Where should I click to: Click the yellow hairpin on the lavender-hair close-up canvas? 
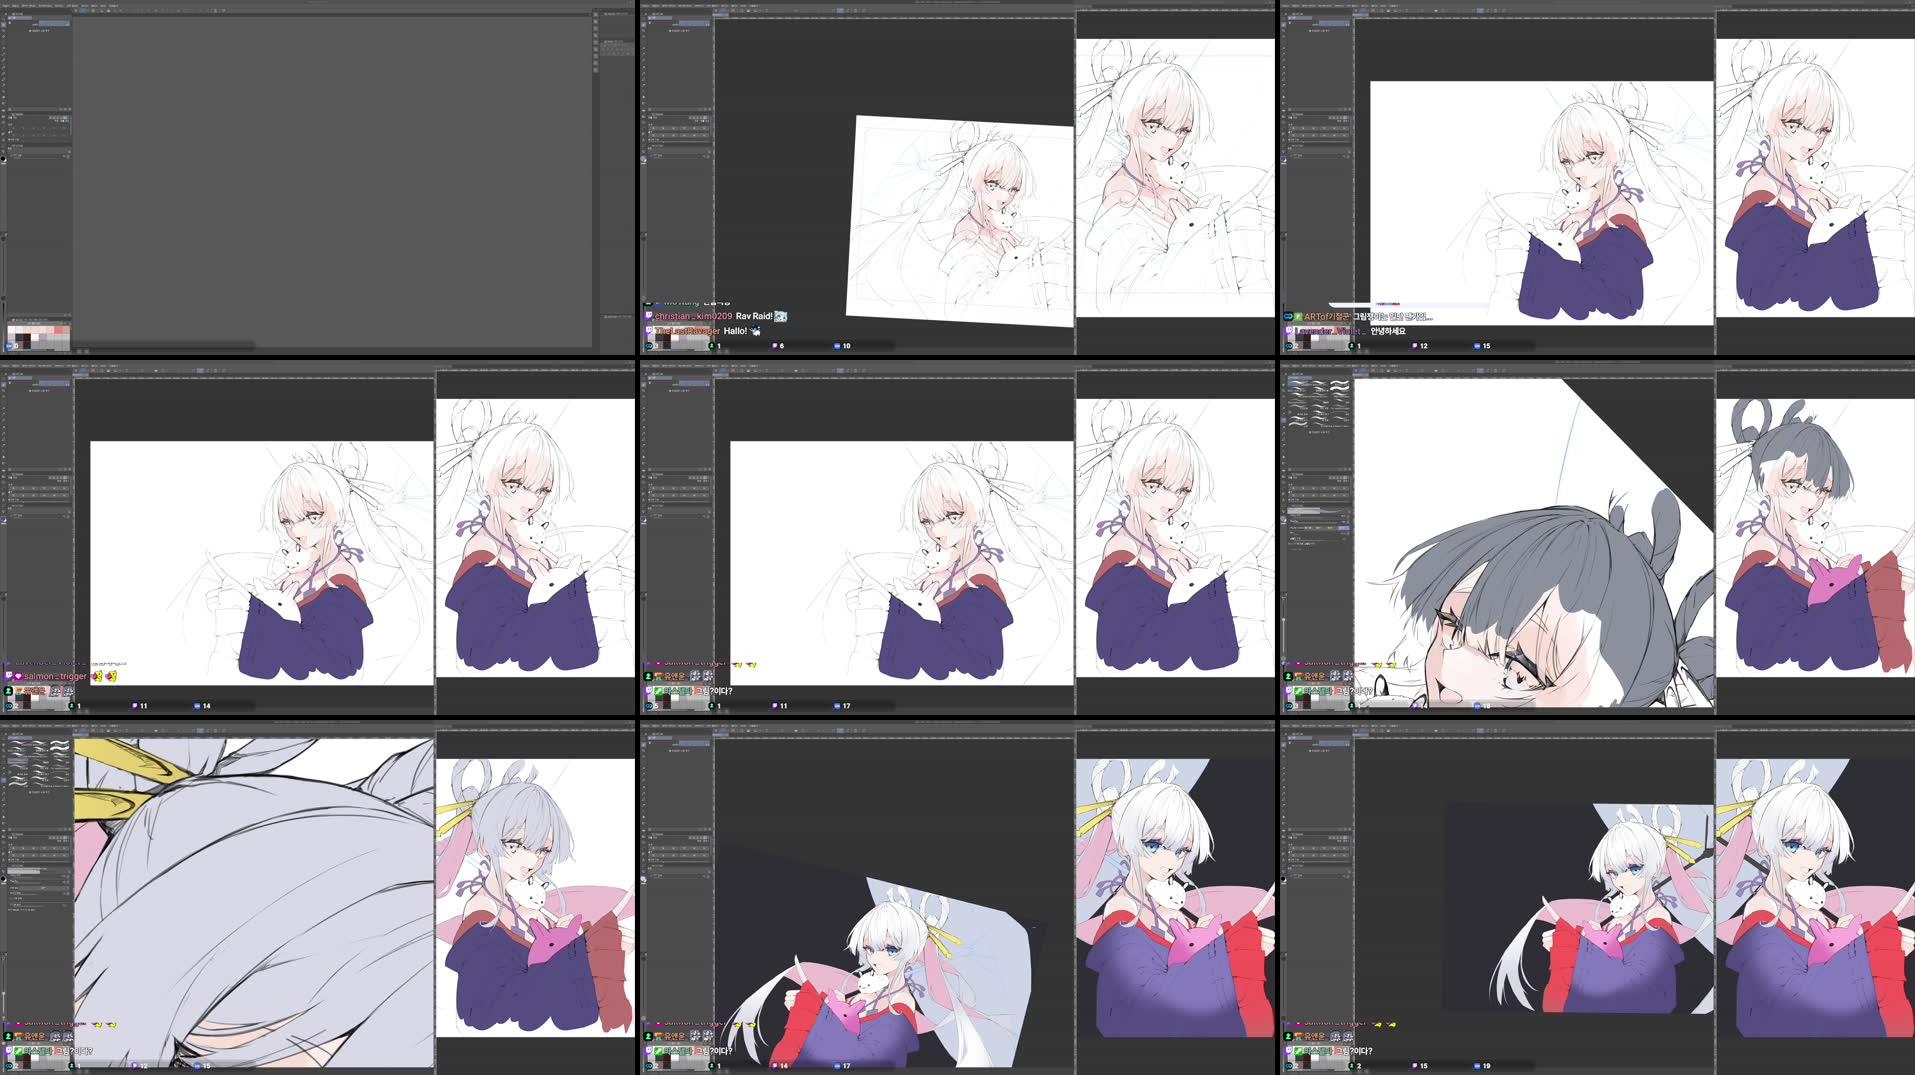point(110,802)
